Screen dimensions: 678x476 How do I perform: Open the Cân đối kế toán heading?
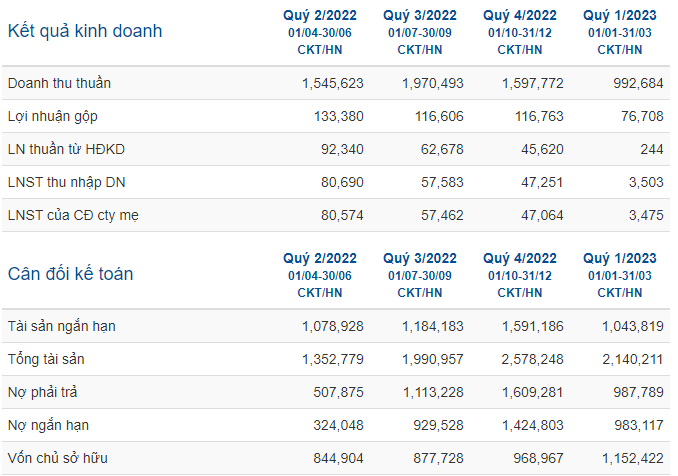(70, 274)
